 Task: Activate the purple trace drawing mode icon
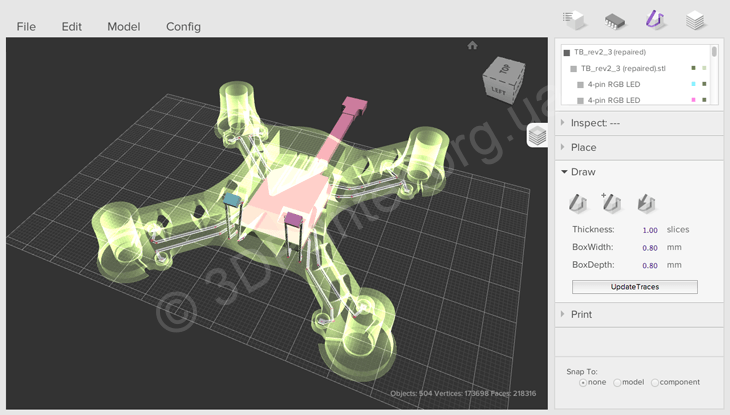[x=655, y=19]
